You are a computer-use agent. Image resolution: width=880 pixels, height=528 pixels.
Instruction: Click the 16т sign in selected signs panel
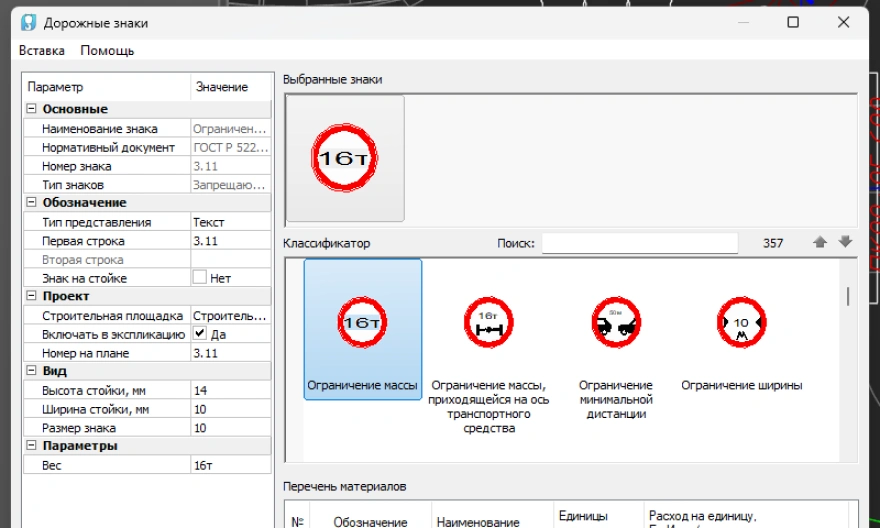click(x=345, y=158)
